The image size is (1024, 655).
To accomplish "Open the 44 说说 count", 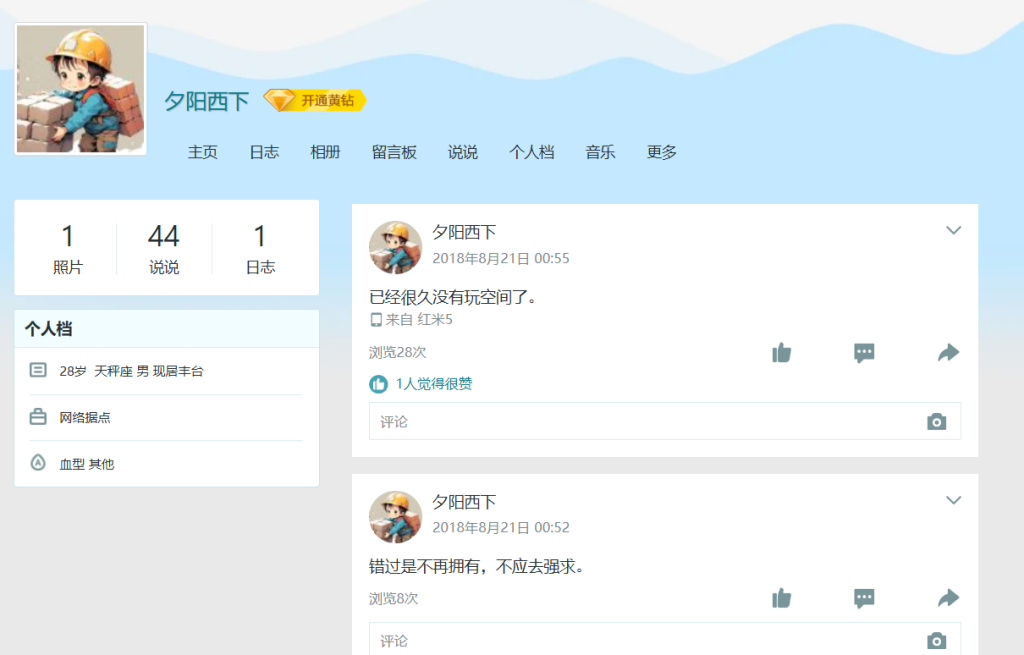I will click(164, 248).
